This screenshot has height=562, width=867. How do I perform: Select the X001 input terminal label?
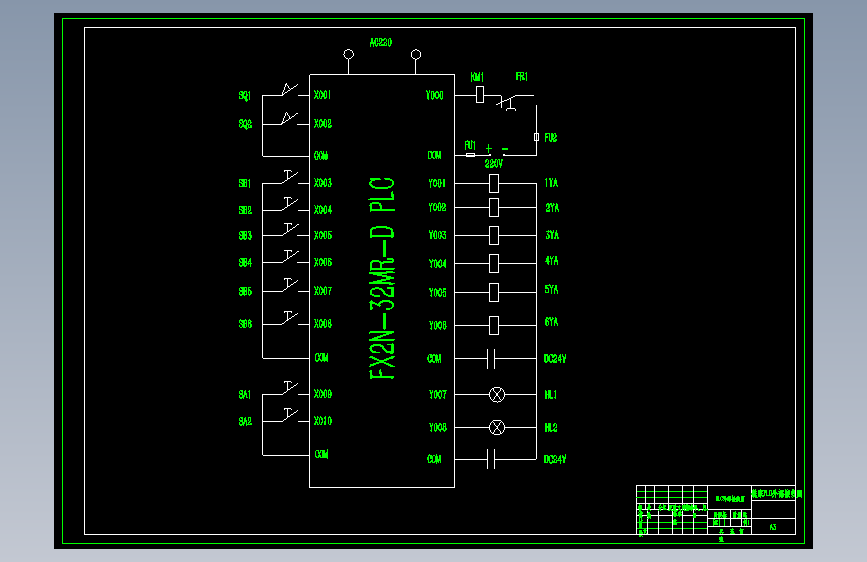pos(322,95)
